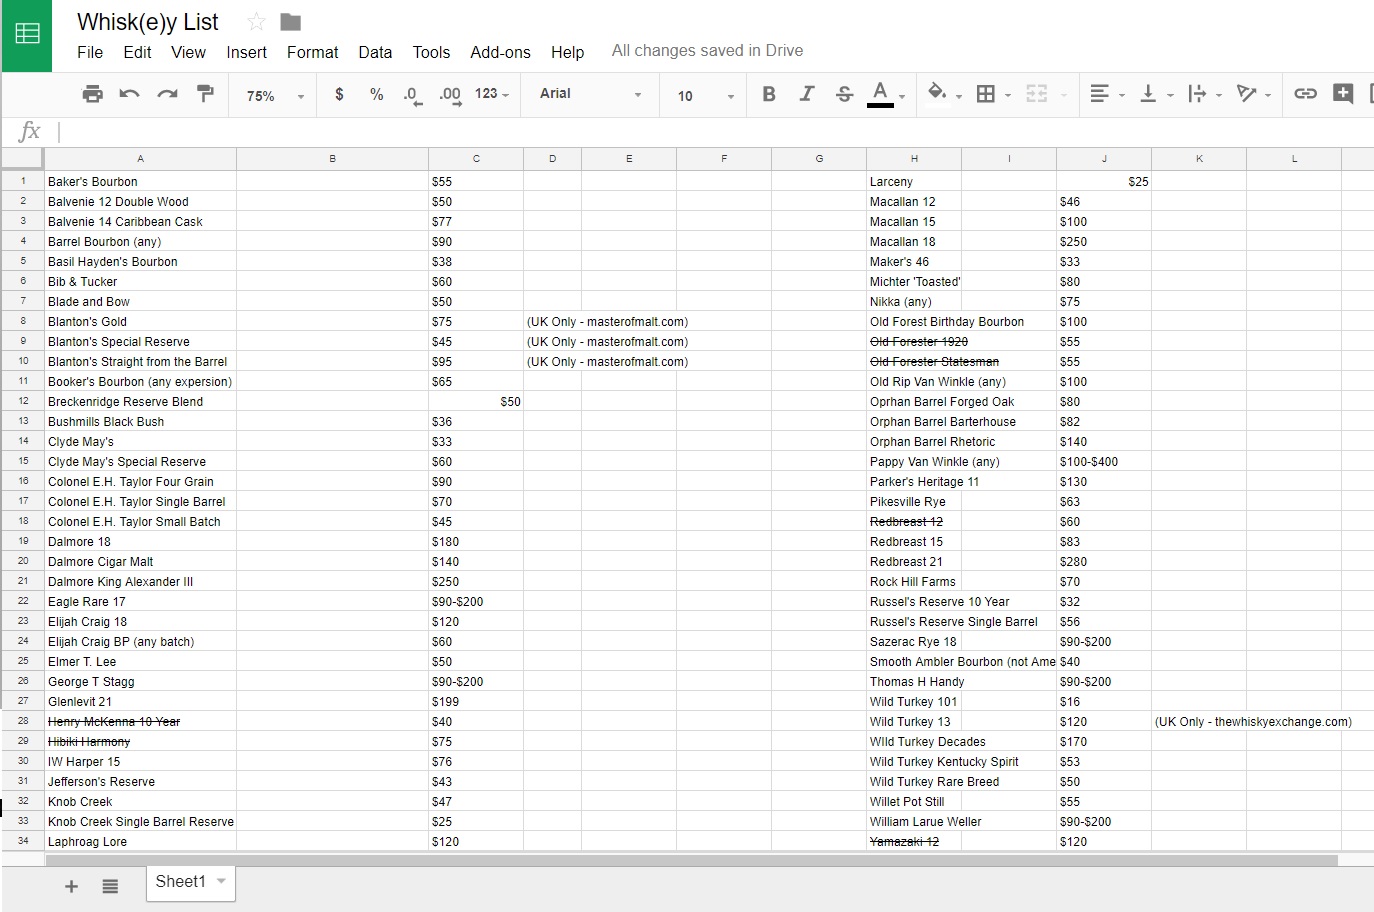Viewport: 1374px width, 912px height.
Task: Open the File menu
Action: (90, 52)
